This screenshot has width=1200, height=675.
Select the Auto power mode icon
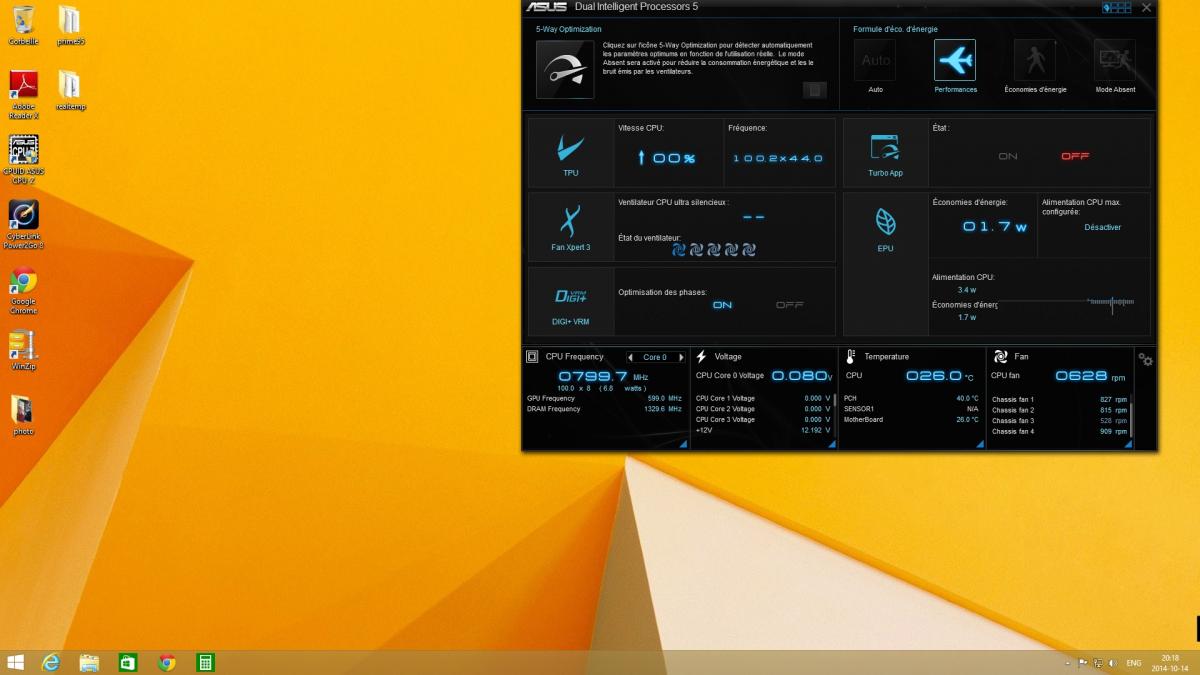(875, 60)
